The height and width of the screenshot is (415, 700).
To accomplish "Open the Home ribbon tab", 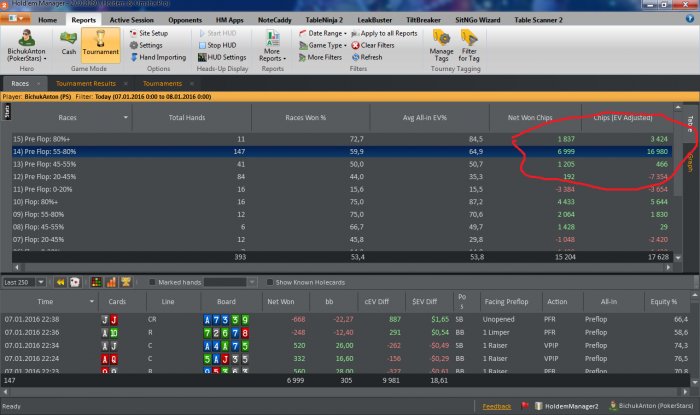I will coord(47,20).
